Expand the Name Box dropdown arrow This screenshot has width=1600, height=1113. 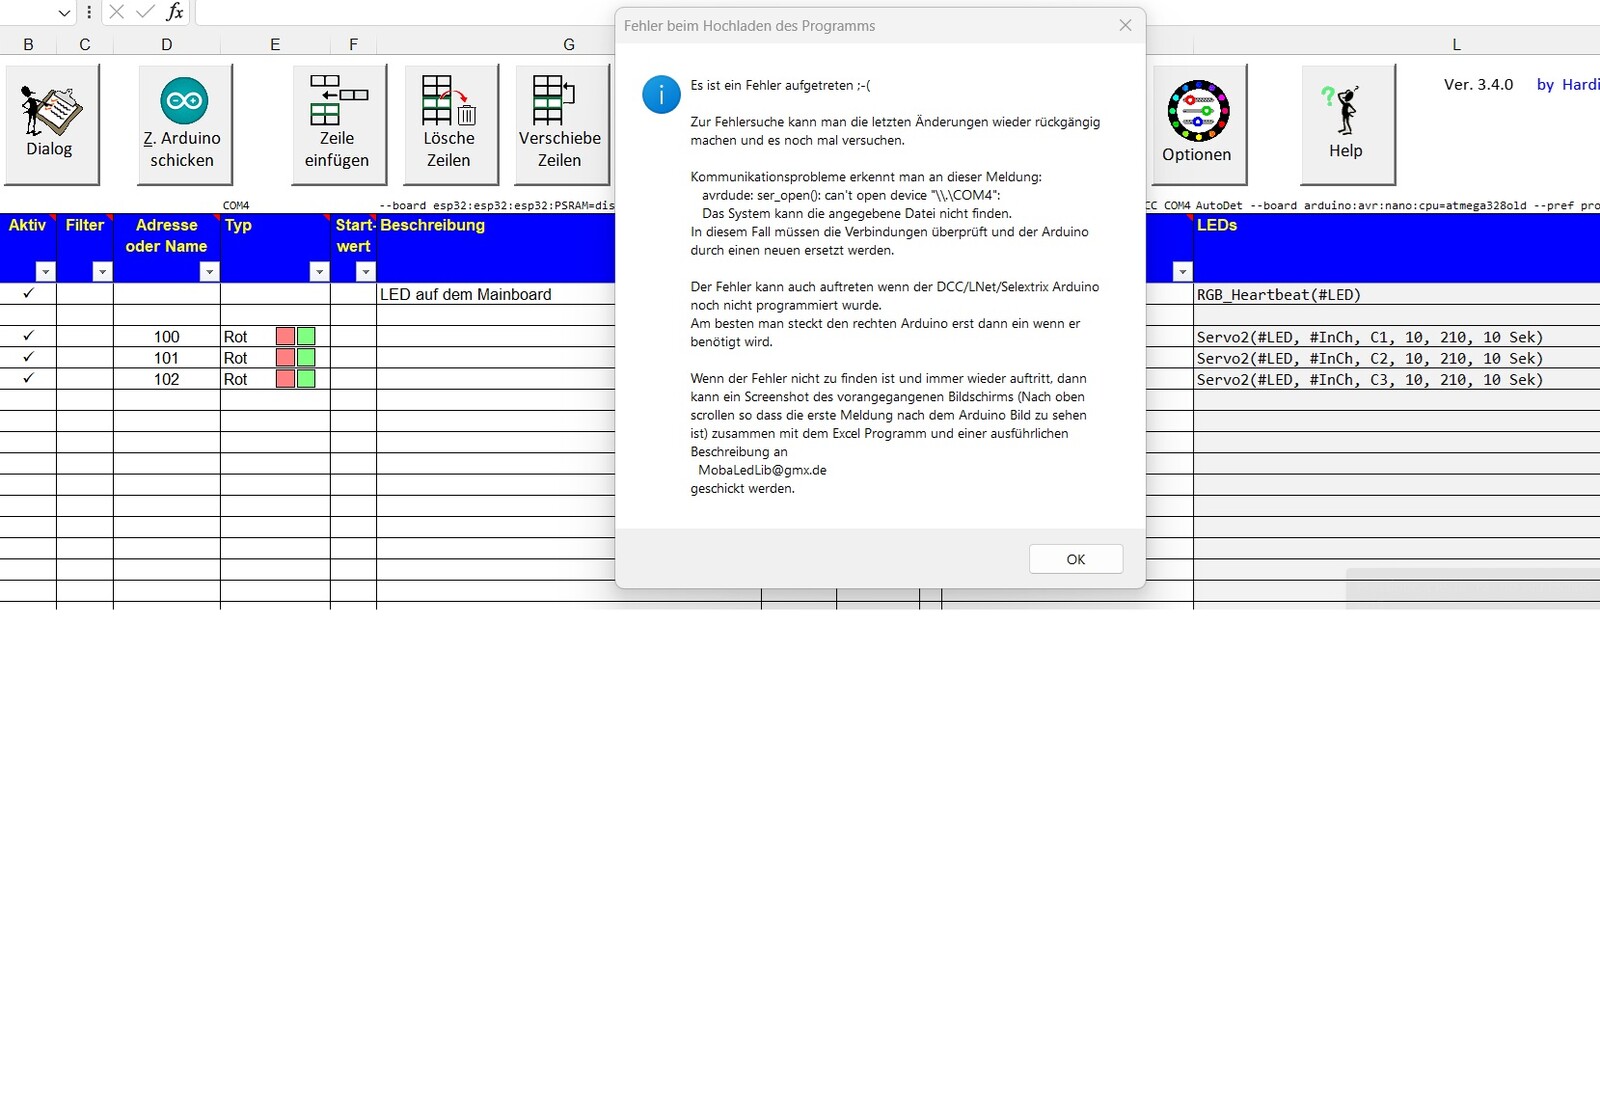(x=64, y=13)
